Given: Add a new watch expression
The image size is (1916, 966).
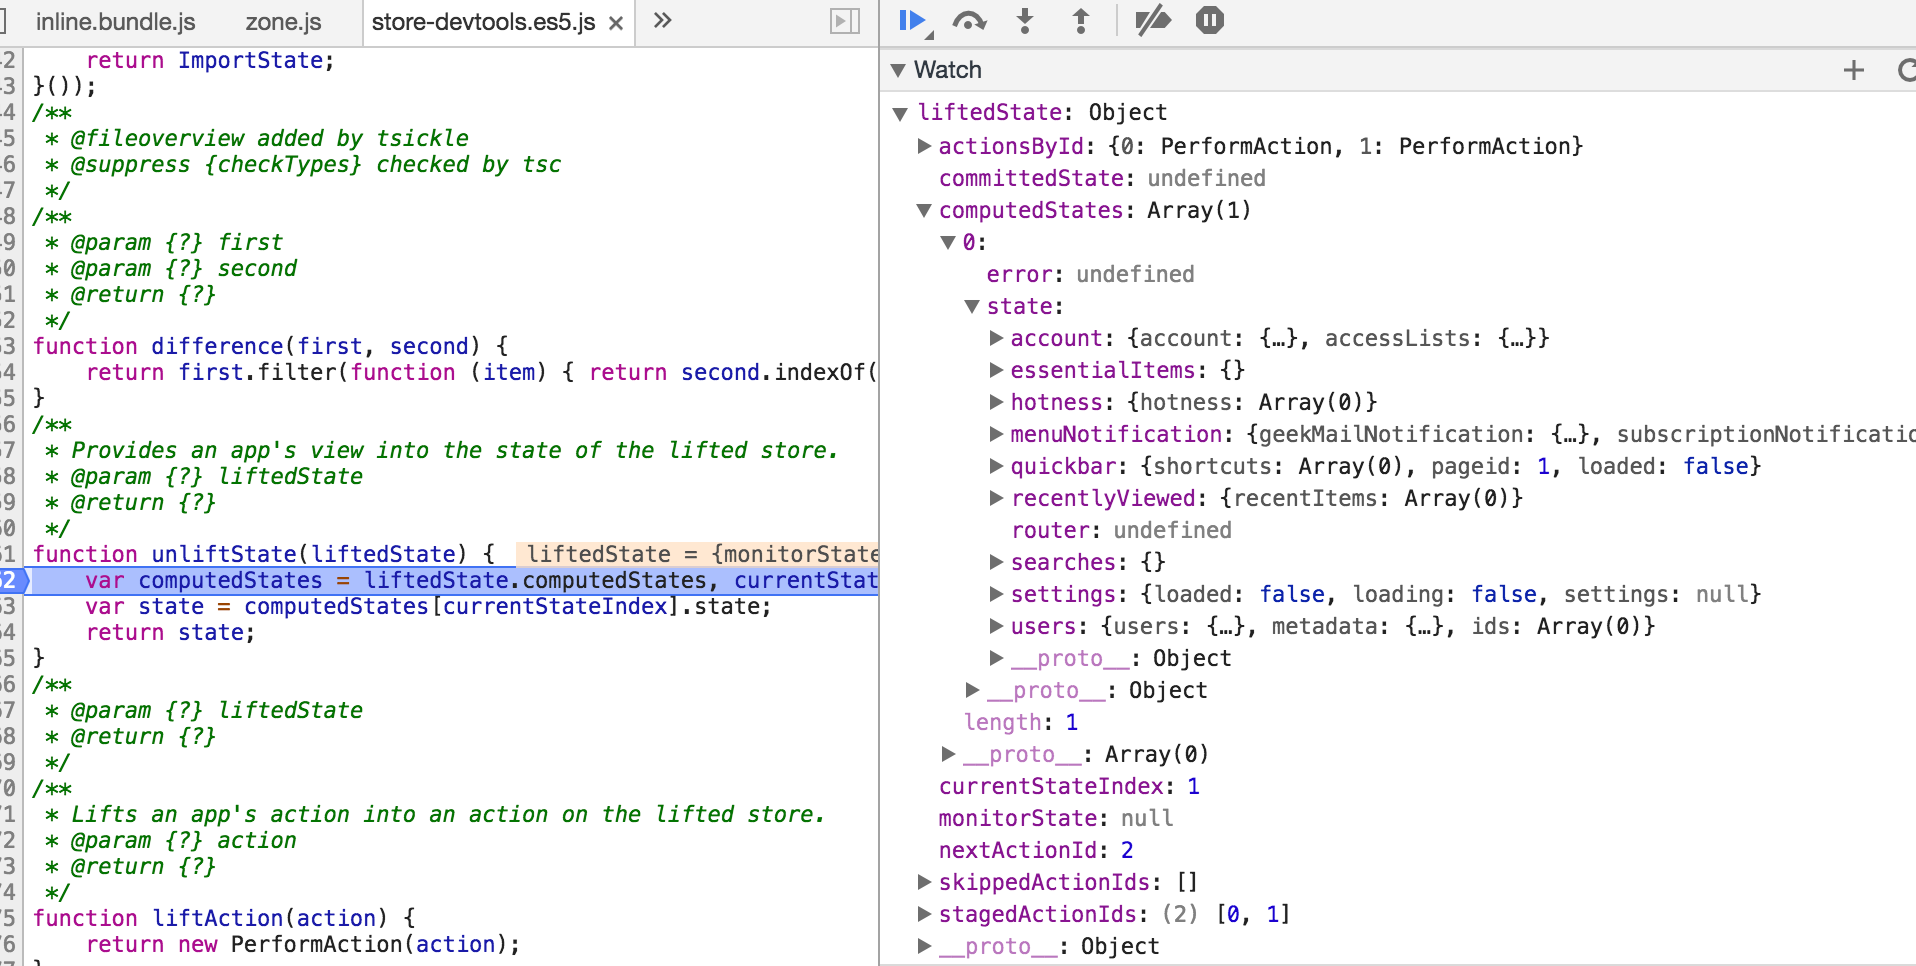Looking at the screenshot, I should coord(1854,69).
